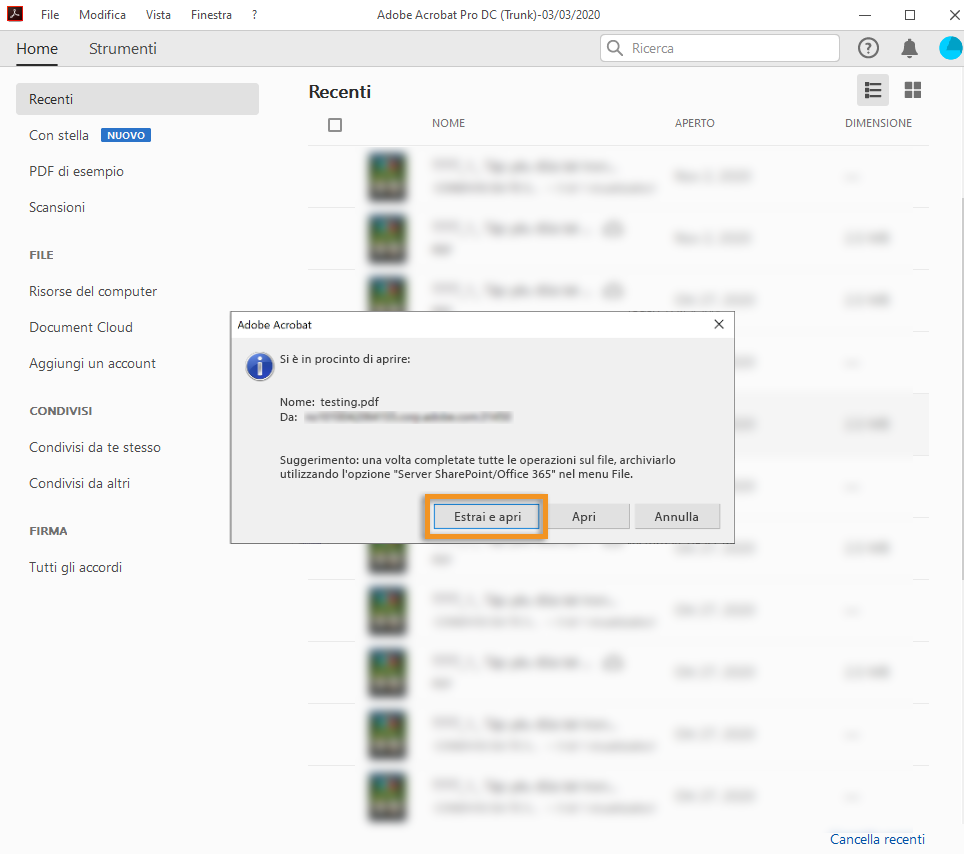Open the Modifica menu
This screenshot has width=964, height=854.
(102, 14)
